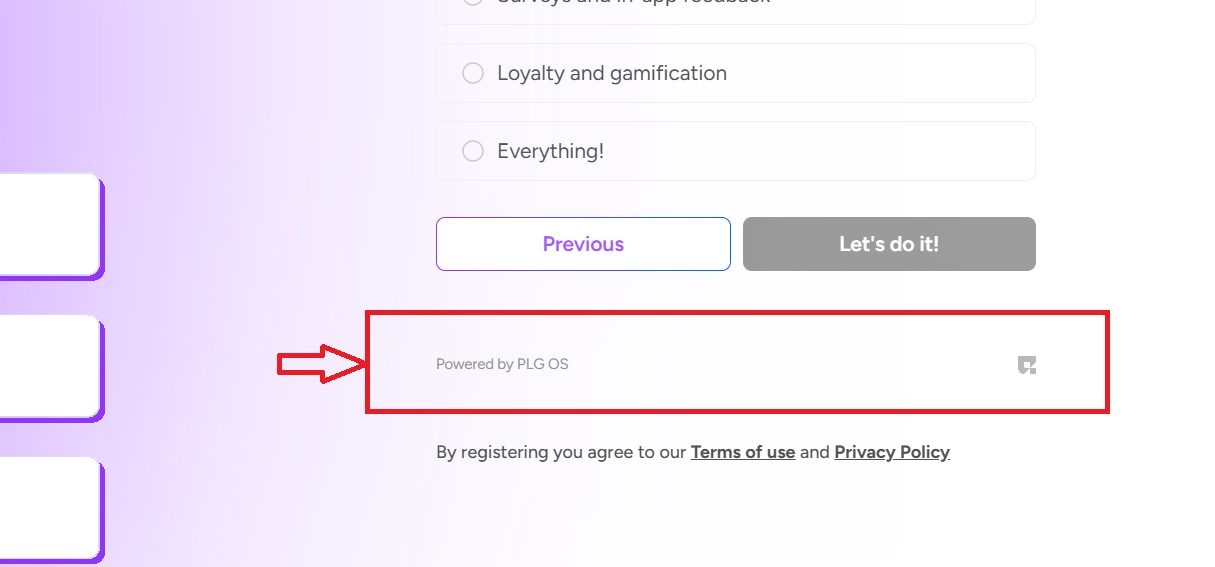Click the Loyalty and gamification label text
The width and height of the screenshot is (1215, 567).
click(612, 73)
